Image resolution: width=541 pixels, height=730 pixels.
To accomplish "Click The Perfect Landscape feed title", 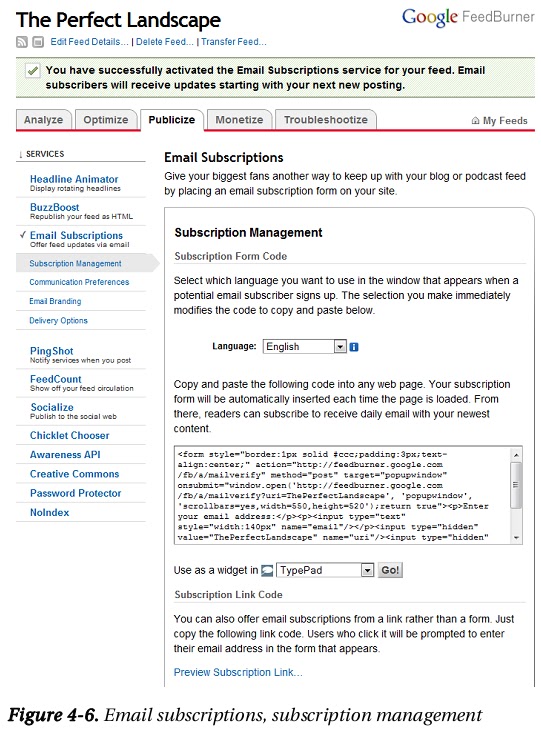I will click(x=118, y=20).
